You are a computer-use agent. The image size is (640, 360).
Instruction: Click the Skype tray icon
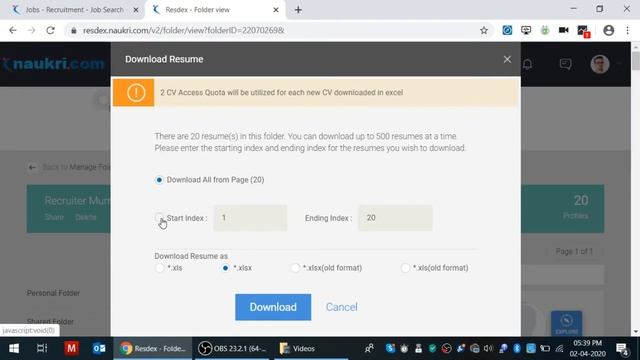tap(390, 348)
